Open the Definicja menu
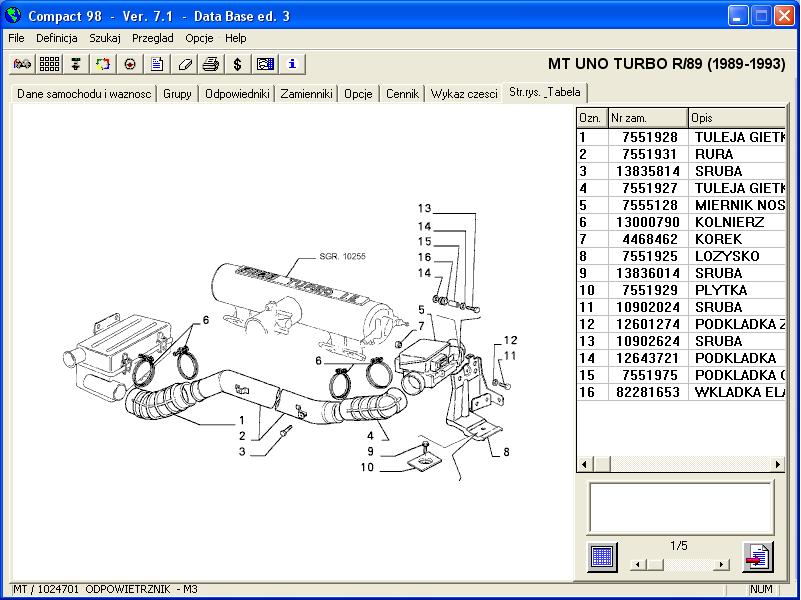Screen dimensions: 801x600 pyautogui.click(x=57, y=38)
